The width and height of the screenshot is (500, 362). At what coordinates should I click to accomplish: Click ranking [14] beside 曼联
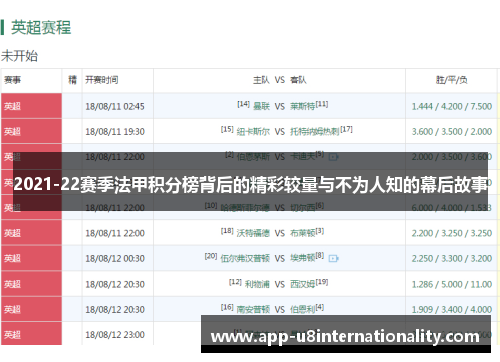pyautogui.click(x=243, y=104)
